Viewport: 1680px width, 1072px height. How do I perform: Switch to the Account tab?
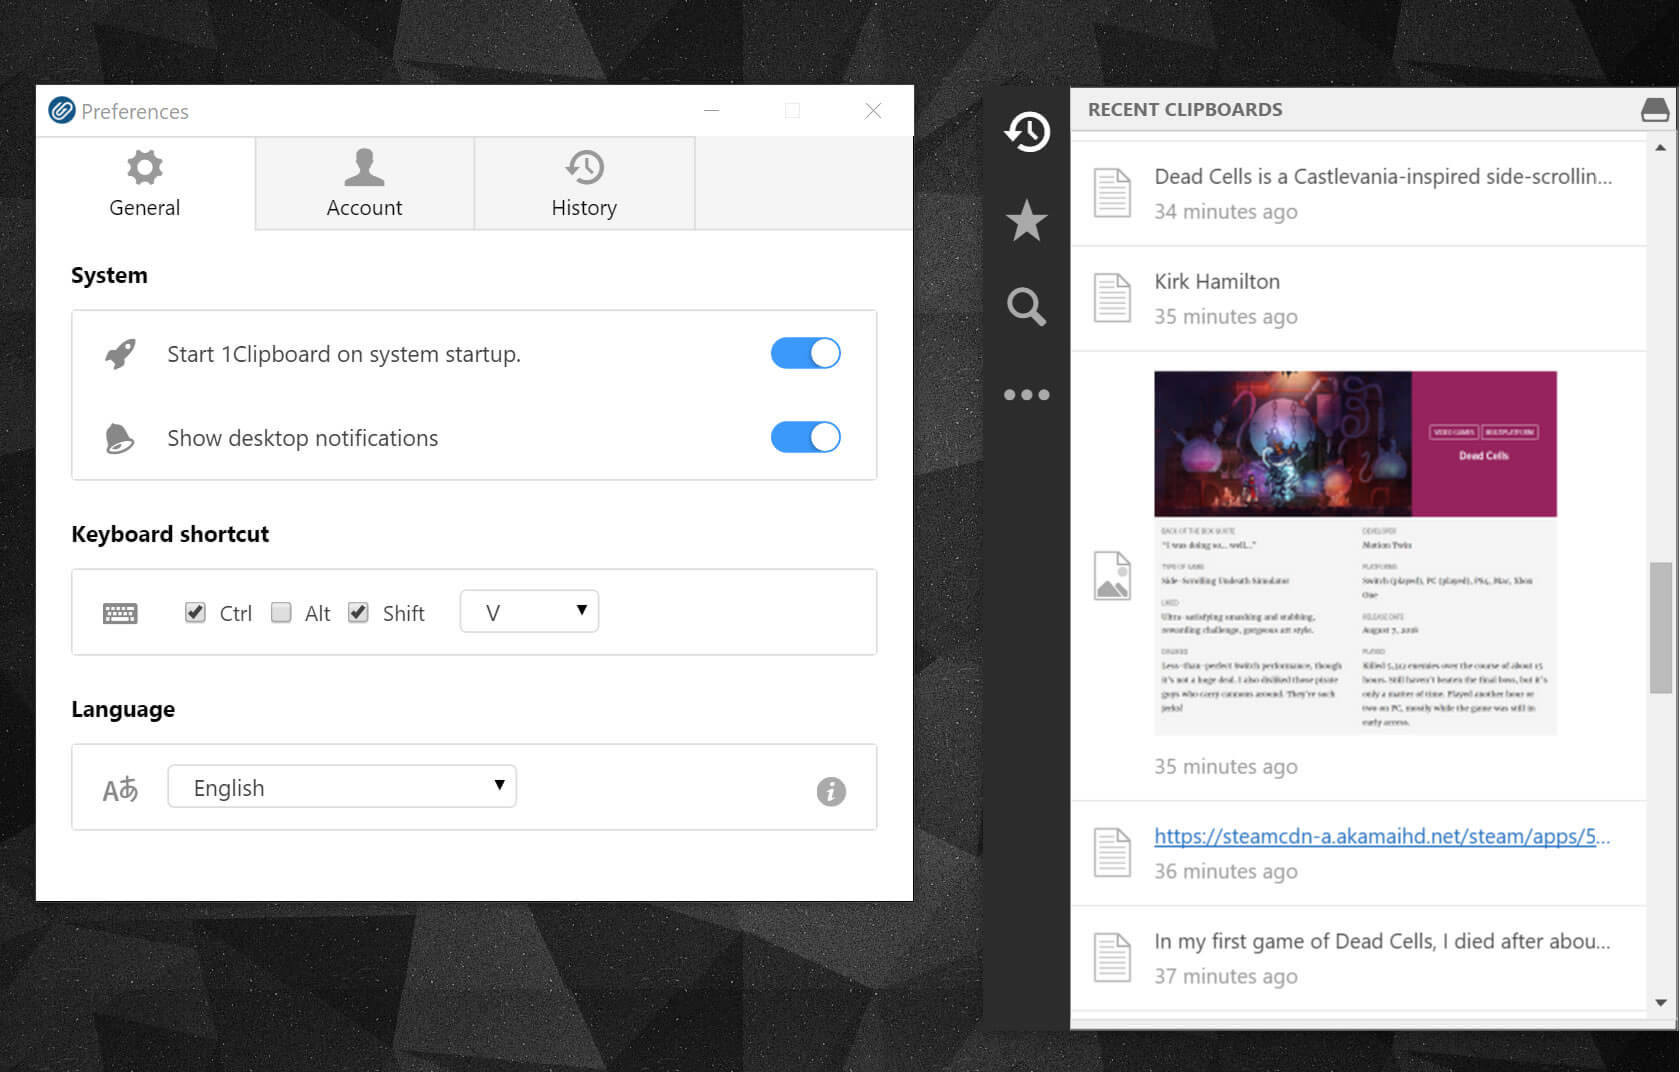(365, 183)
